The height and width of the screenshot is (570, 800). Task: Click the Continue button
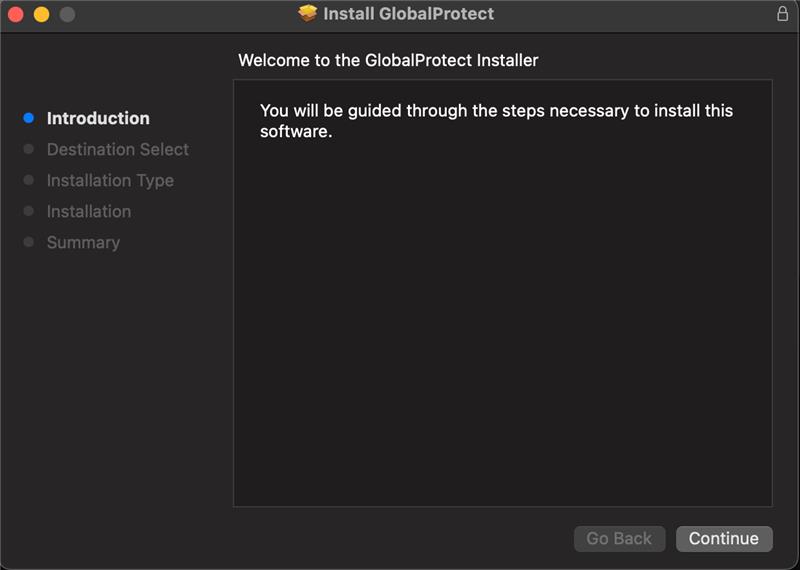tap(724, 538)
